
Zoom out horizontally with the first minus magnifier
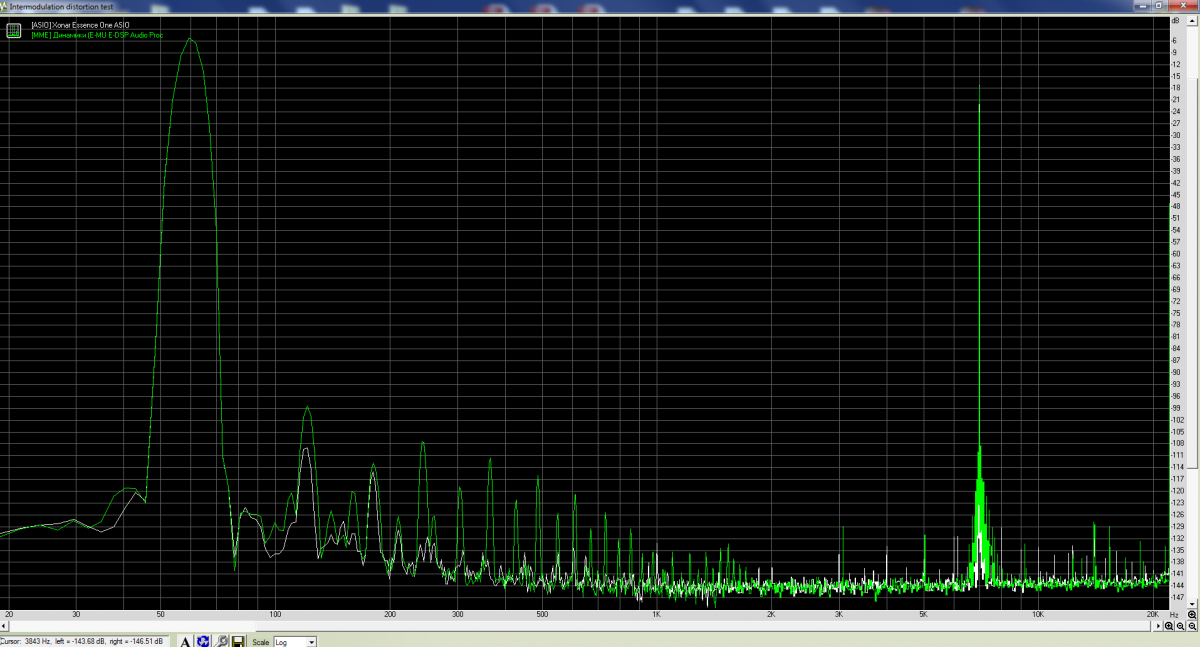click(1181, 625)
